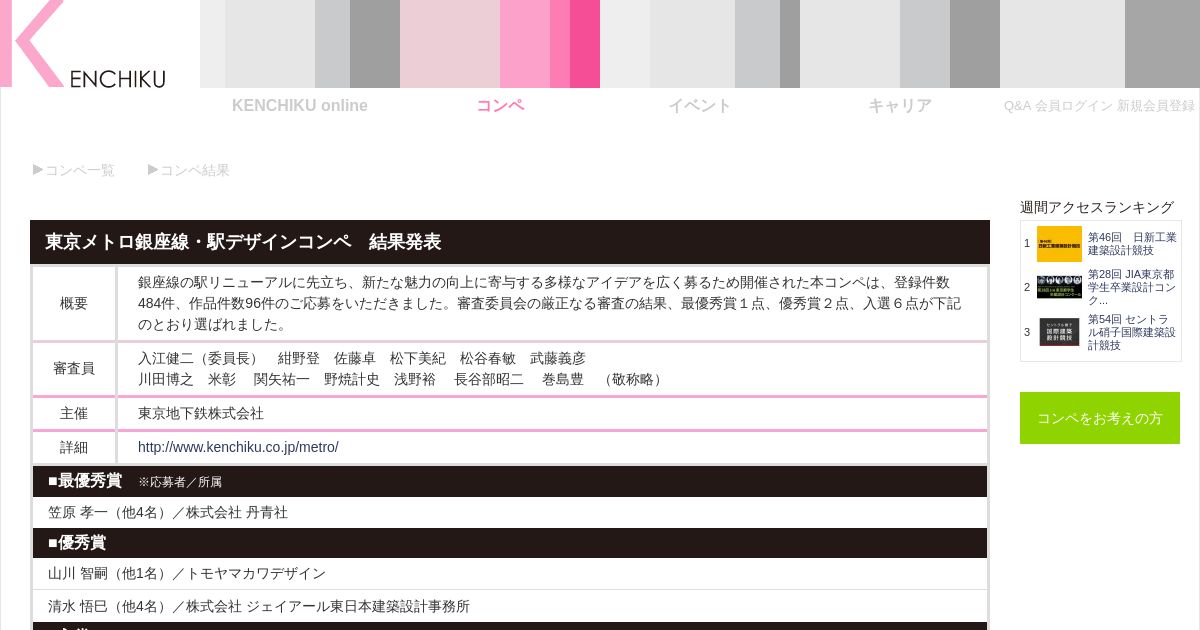This screenshot has height=630, width=1200.
Task: Click the 詳細 row label
Action: [74, 447]
